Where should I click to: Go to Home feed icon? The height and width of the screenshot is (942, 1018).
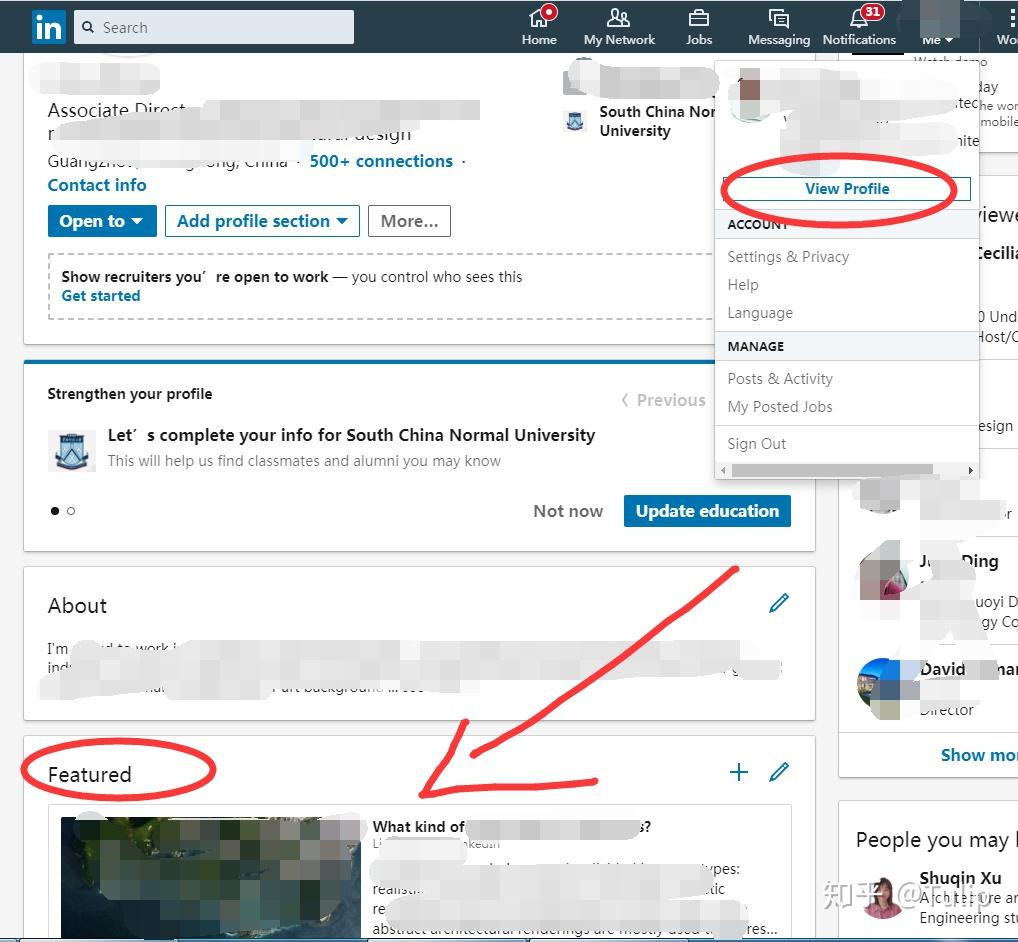pos(540,18)
